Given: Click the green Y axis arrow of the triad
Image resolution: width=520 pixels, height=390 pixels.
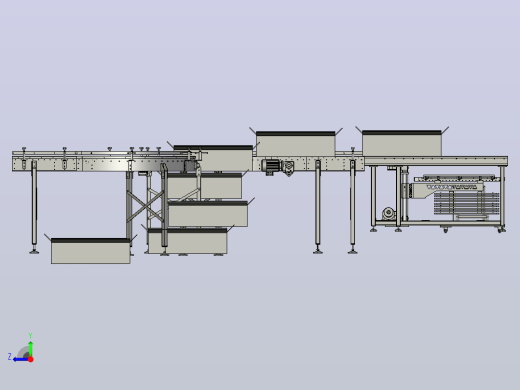Looking at the screenshot, I should pos(30,348).
